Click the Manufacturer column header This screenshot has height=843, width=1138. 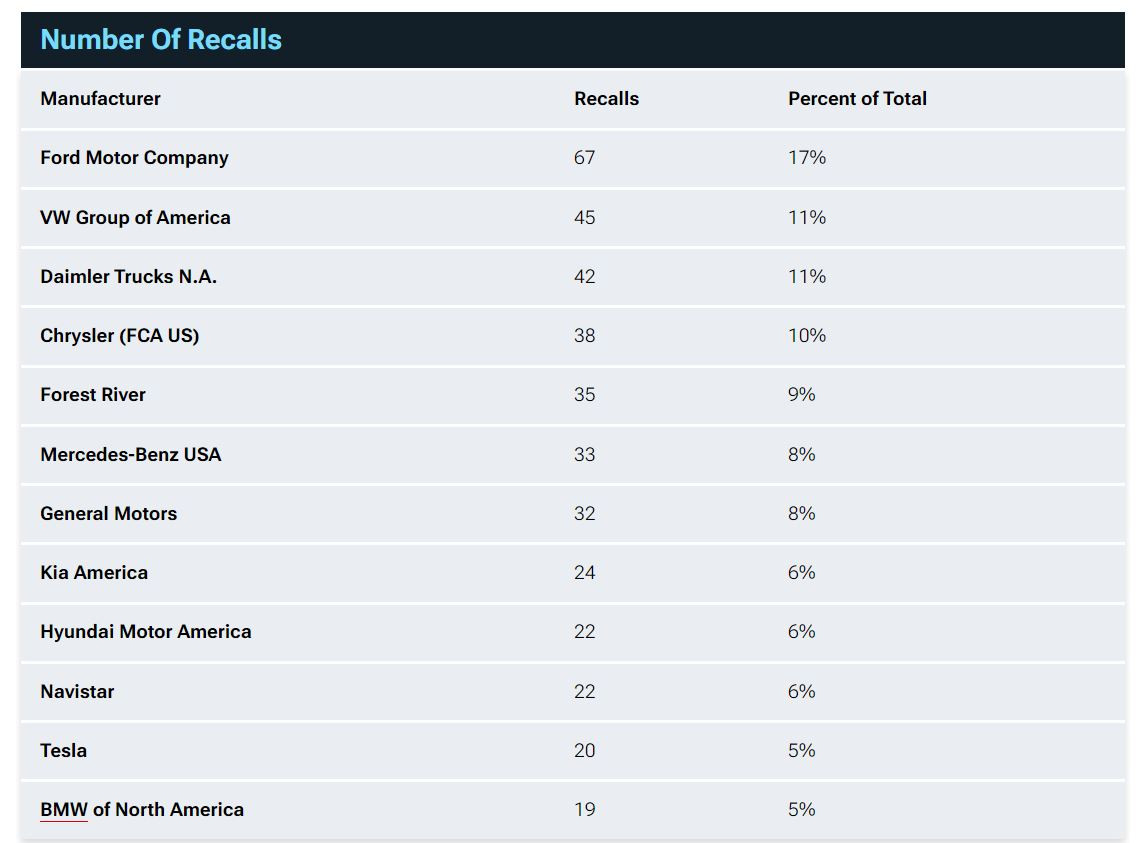pyautogui.click(x=100, y=99)
